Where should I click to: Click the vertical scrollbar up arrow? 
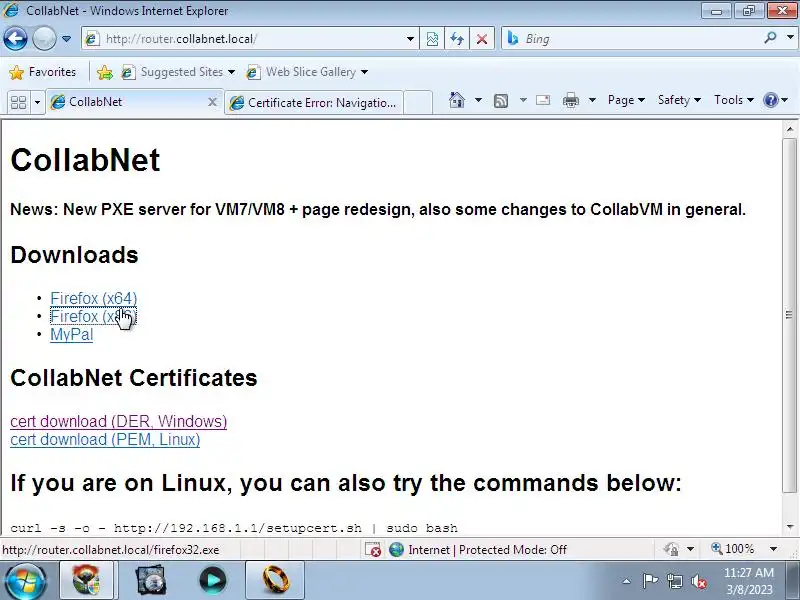(x=790, y=129)
